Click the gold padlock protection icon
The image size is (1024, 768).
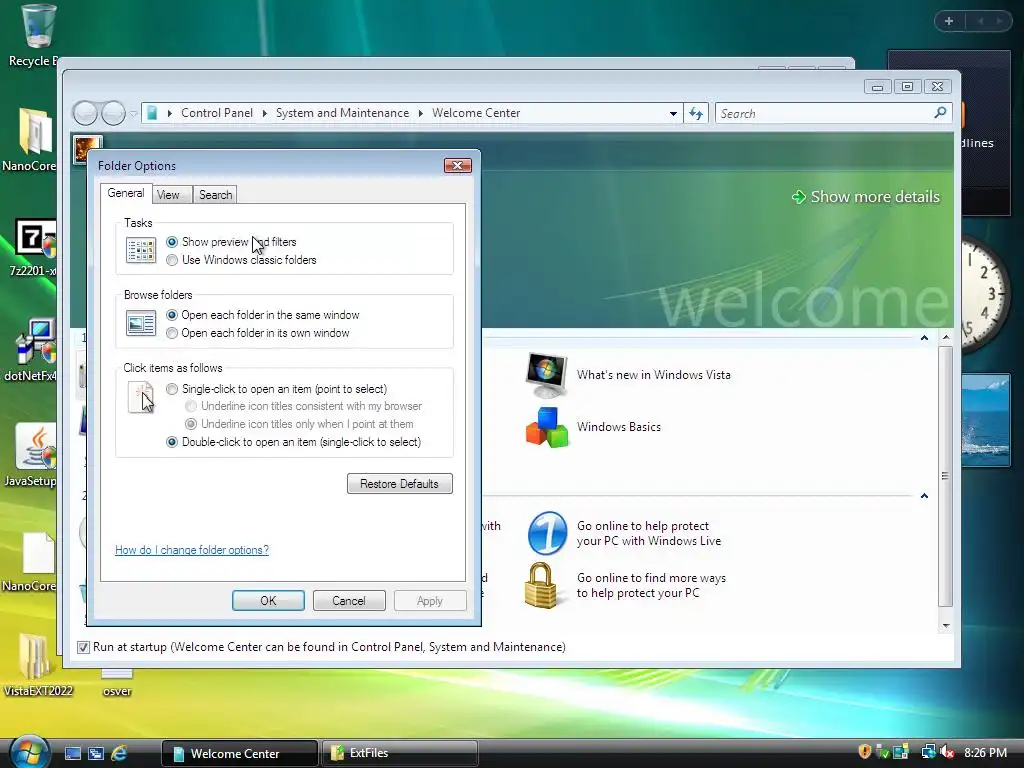541,586
